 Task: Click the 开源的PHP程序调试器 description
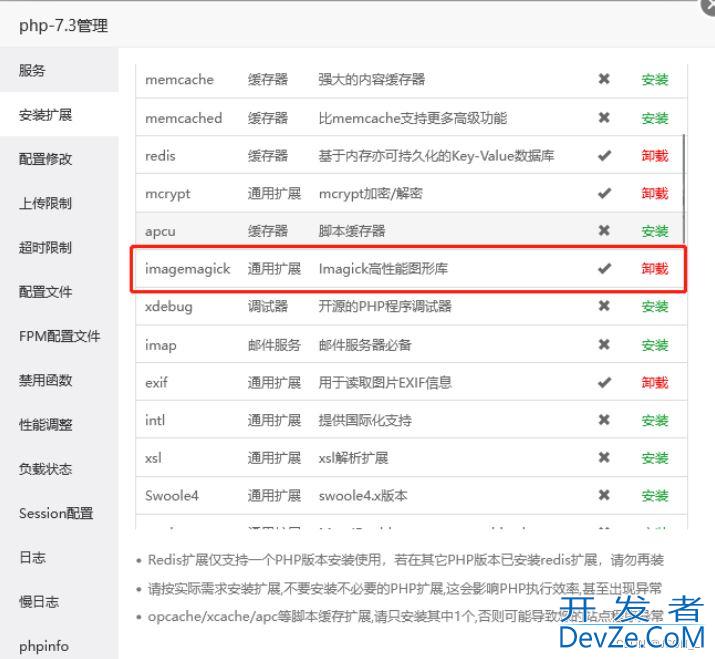point(385,306)
